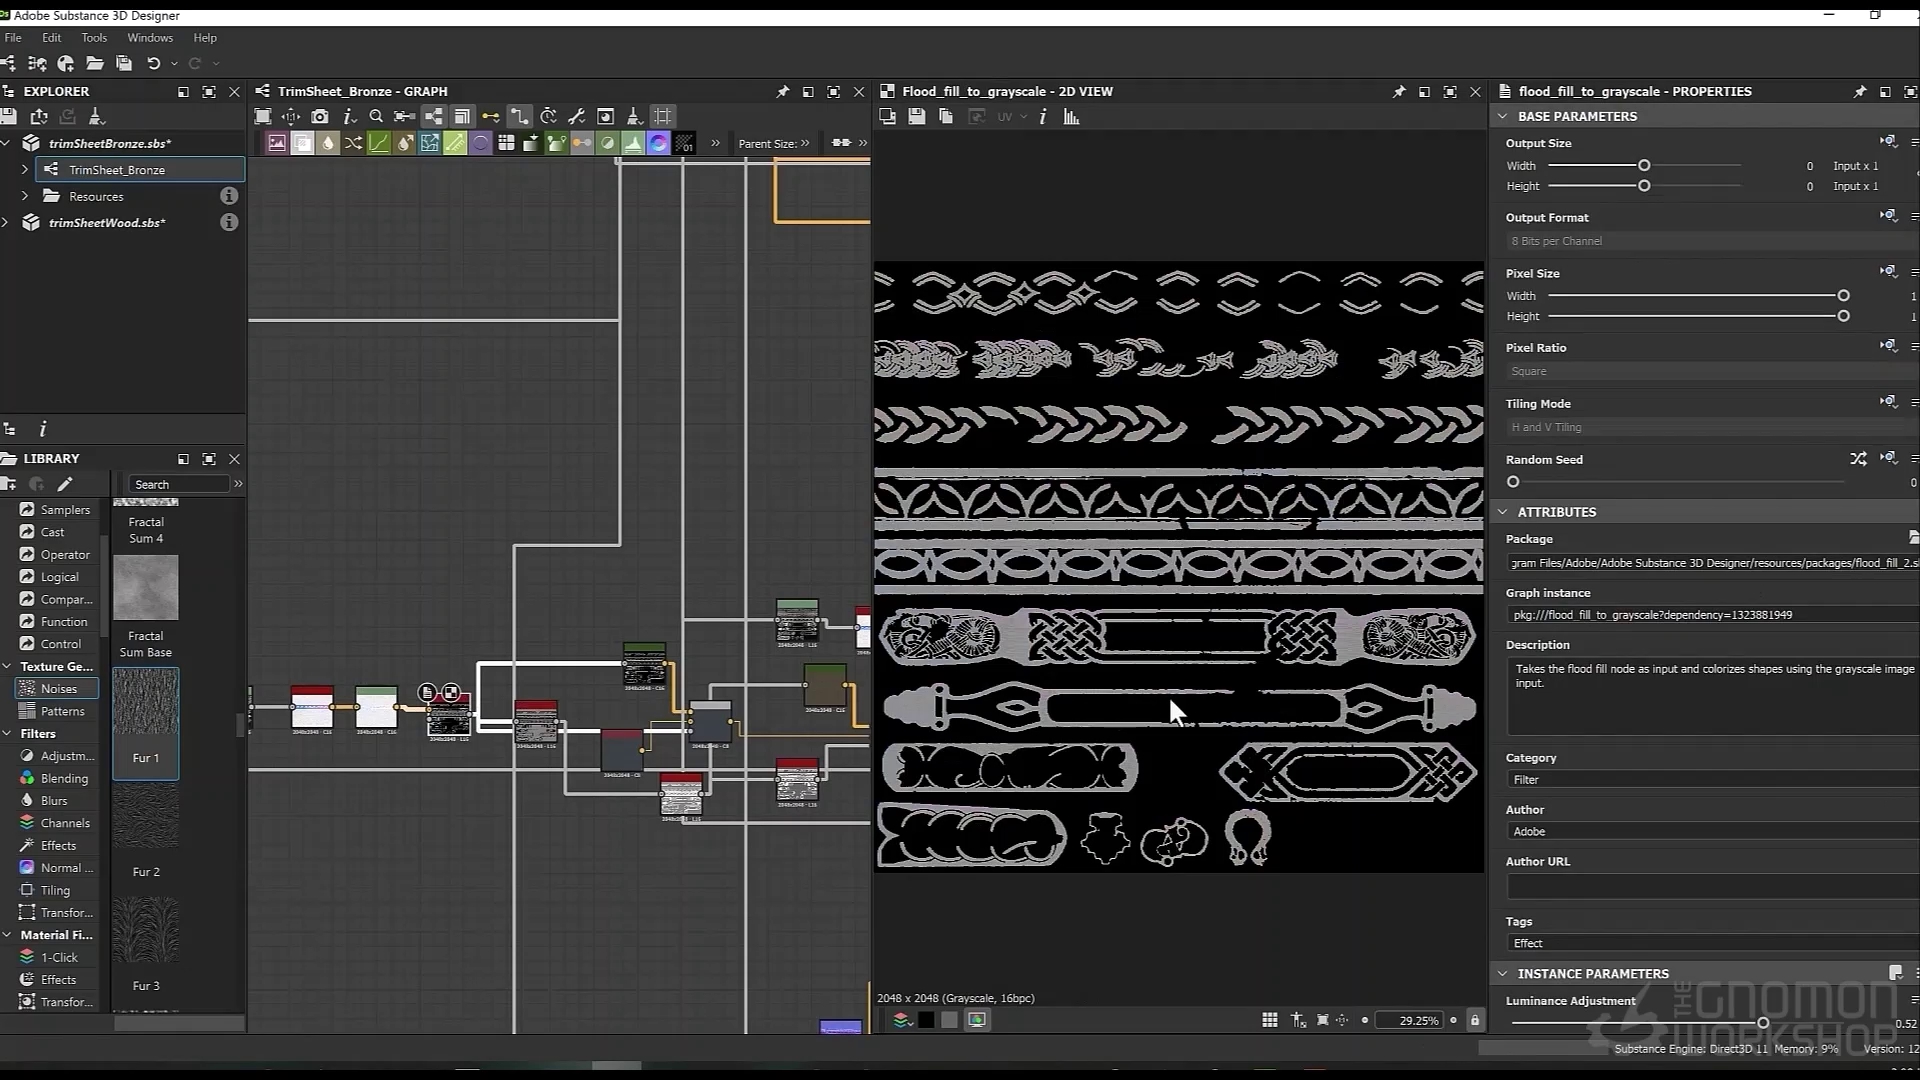Screen dimensions: 1920x1080
Task: Click the Levels node icon in graph toolbar
Action: (x=633, y=143)
